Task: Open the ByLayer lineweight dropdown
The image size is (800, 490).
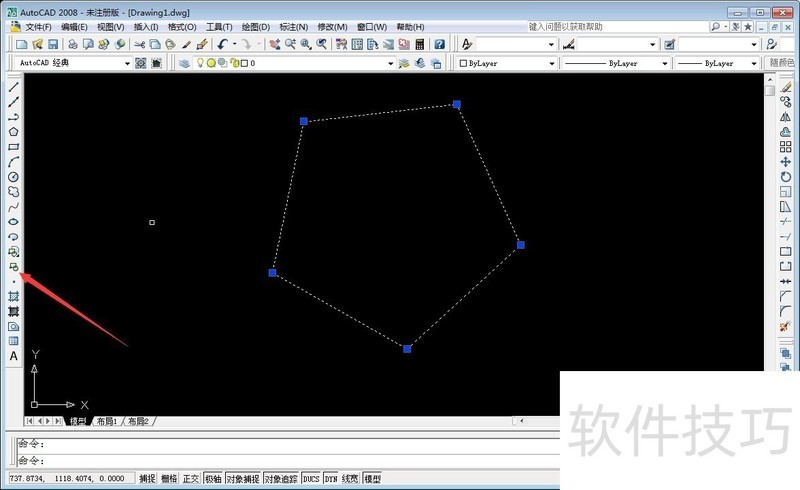Action: coord(754,63)
